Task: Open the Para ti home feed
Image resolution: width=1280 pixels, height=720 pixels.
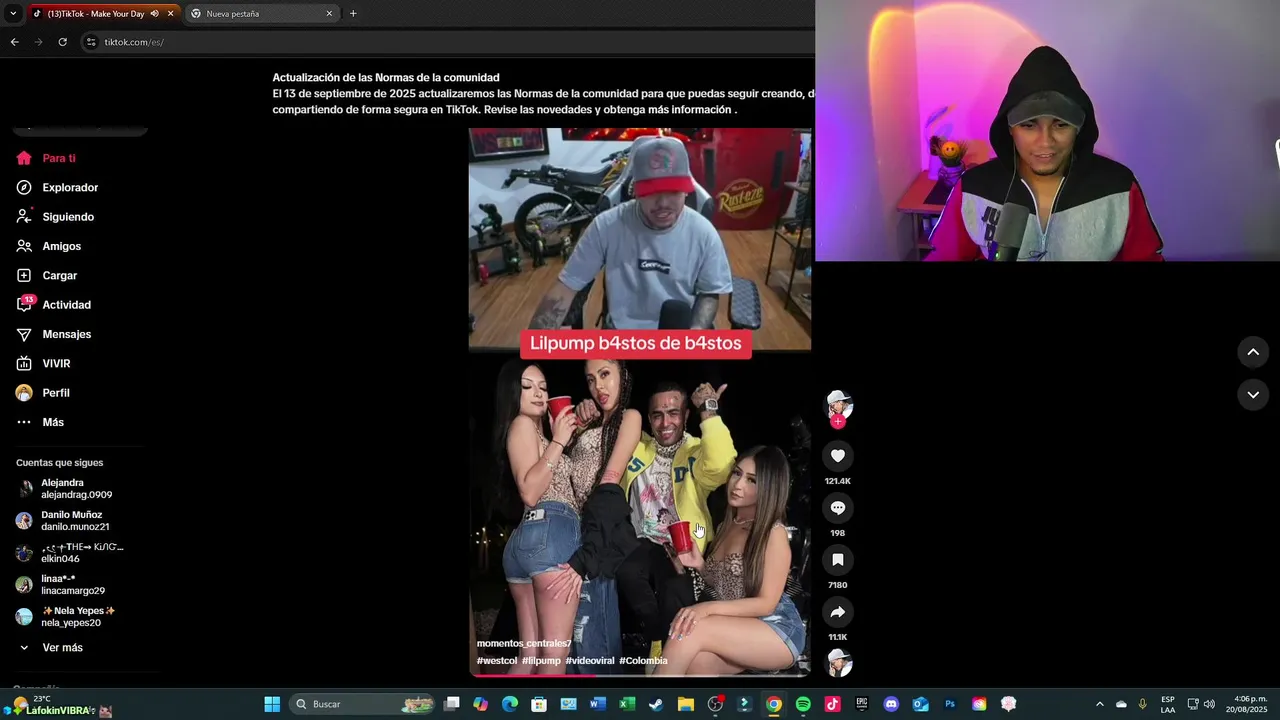Action: coord(46,158)
